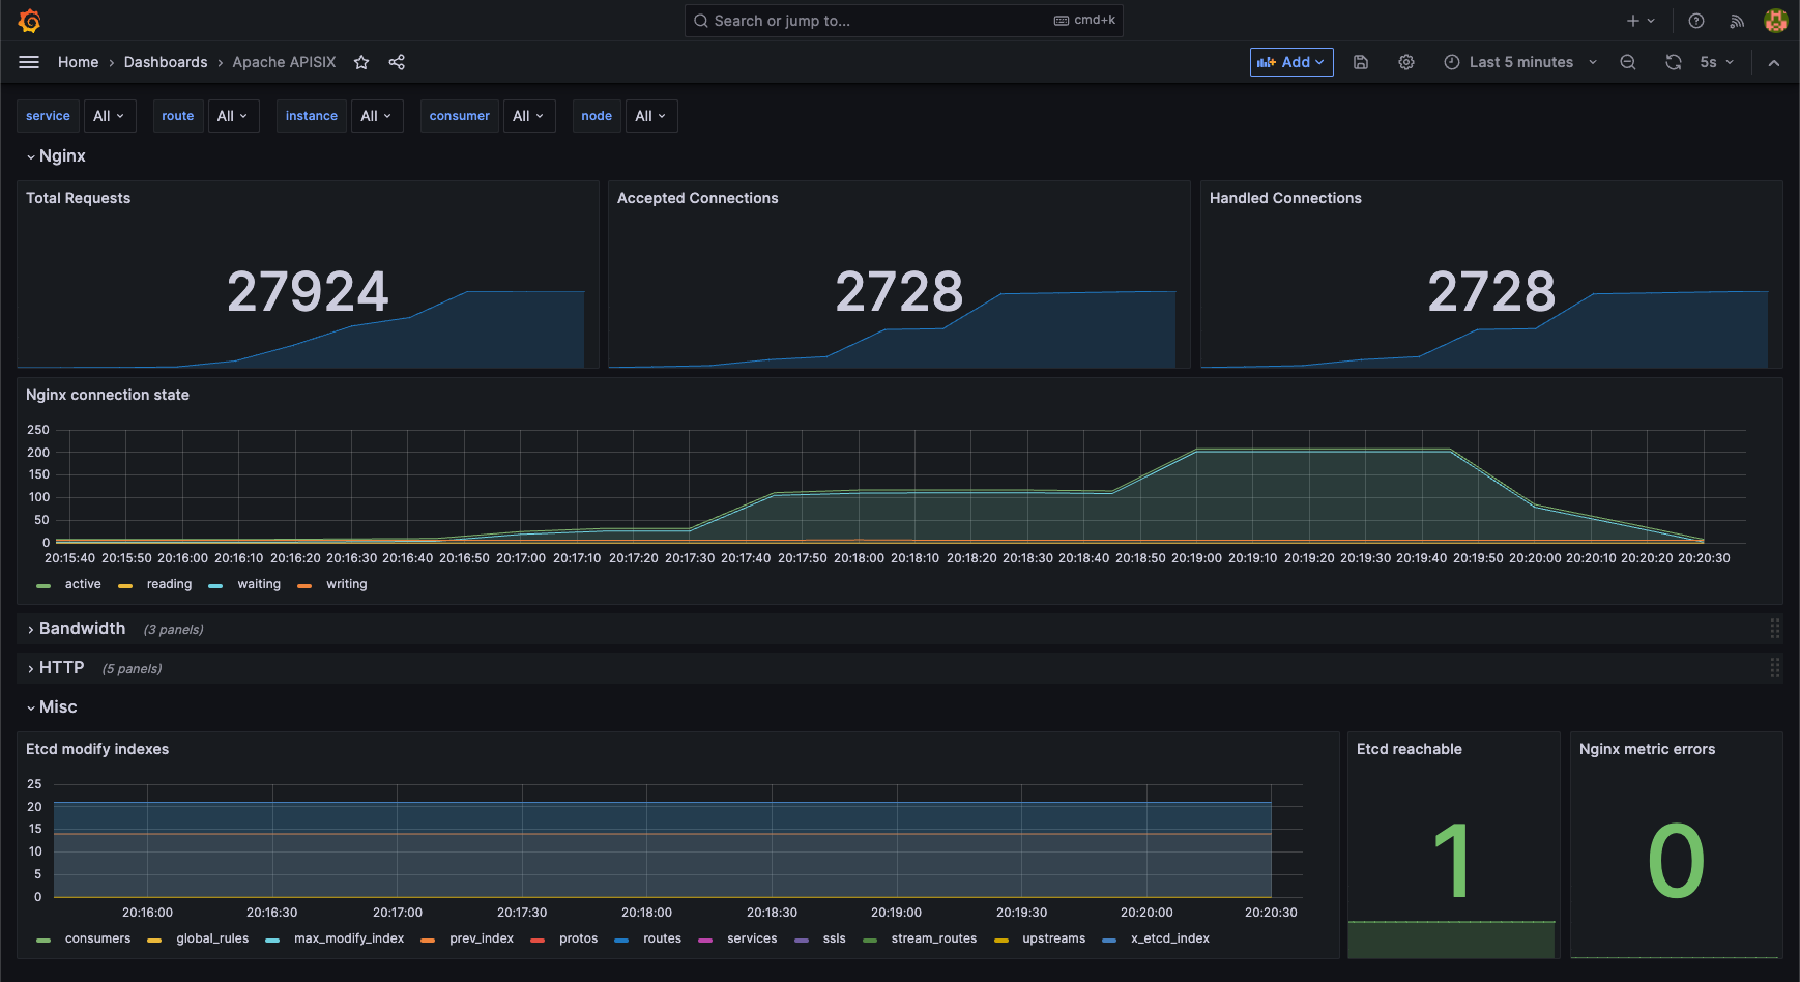This screenshot has width=1800, height=982.
Task: Click the consumer variable label
Action: (460, 116)
